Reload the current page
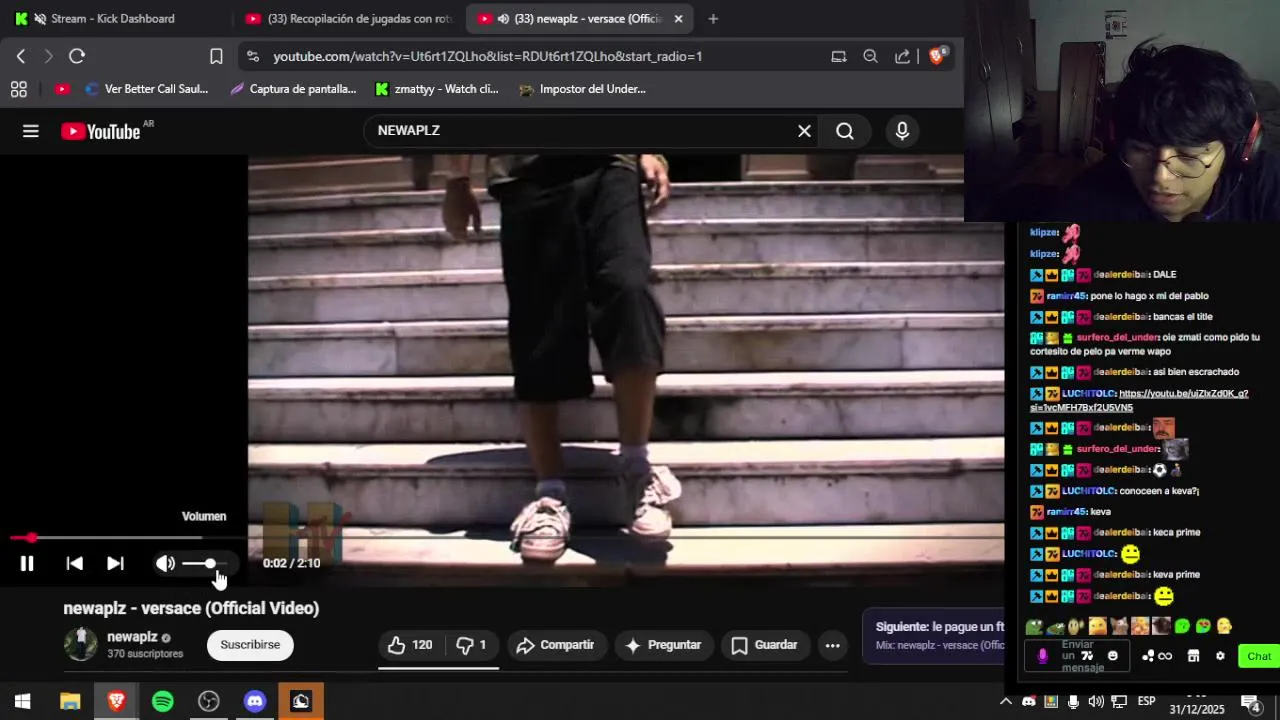The height and width of the screenshot is (720, 1280). point(77,56)
